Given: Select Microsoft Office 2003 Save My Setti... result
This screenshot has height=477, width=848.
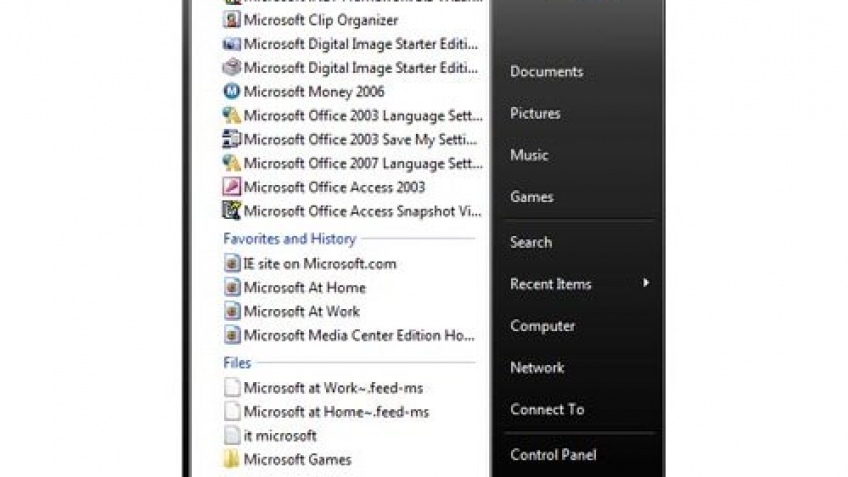Looking at the screenshot, I should (360, 139).
